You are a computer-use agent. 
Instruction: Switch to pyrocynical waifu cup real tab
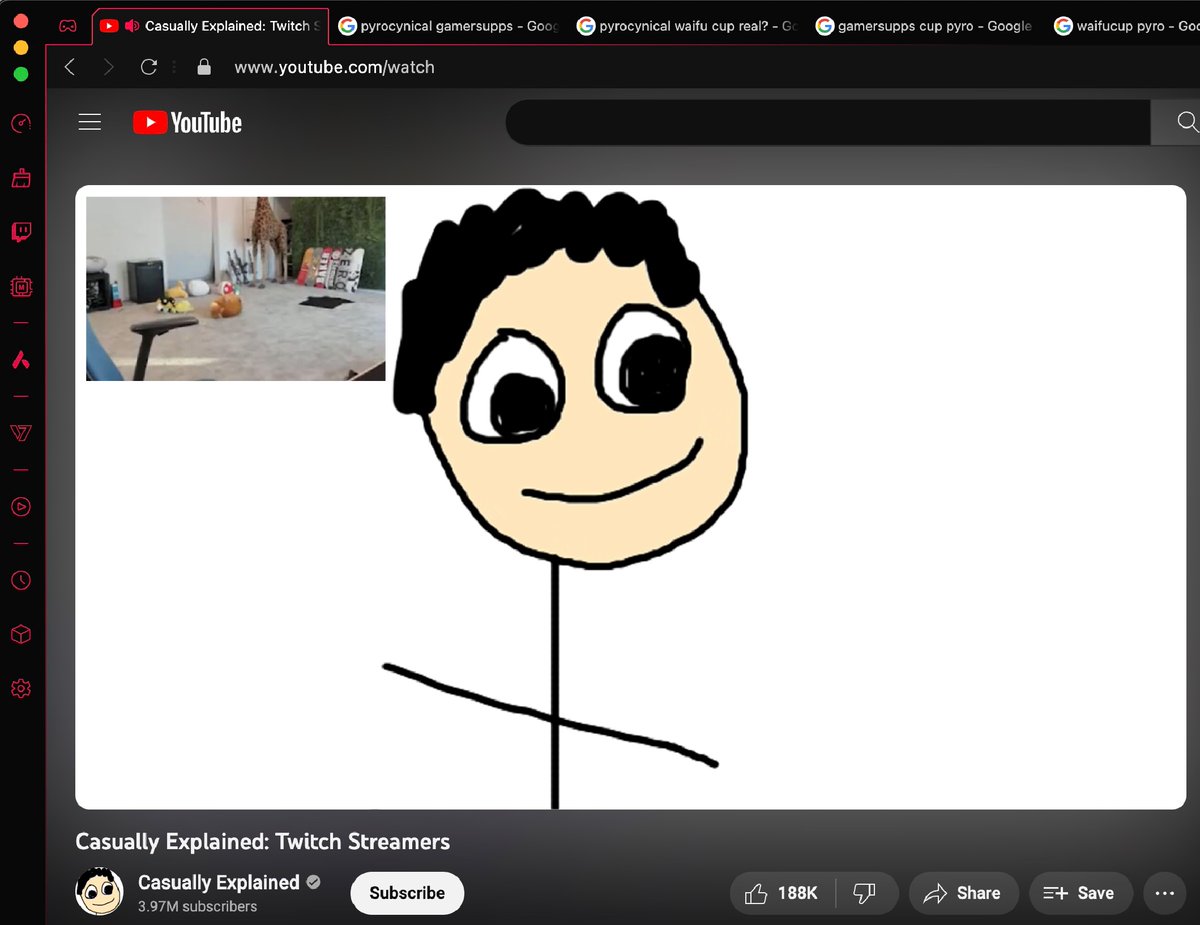(686, 26)
